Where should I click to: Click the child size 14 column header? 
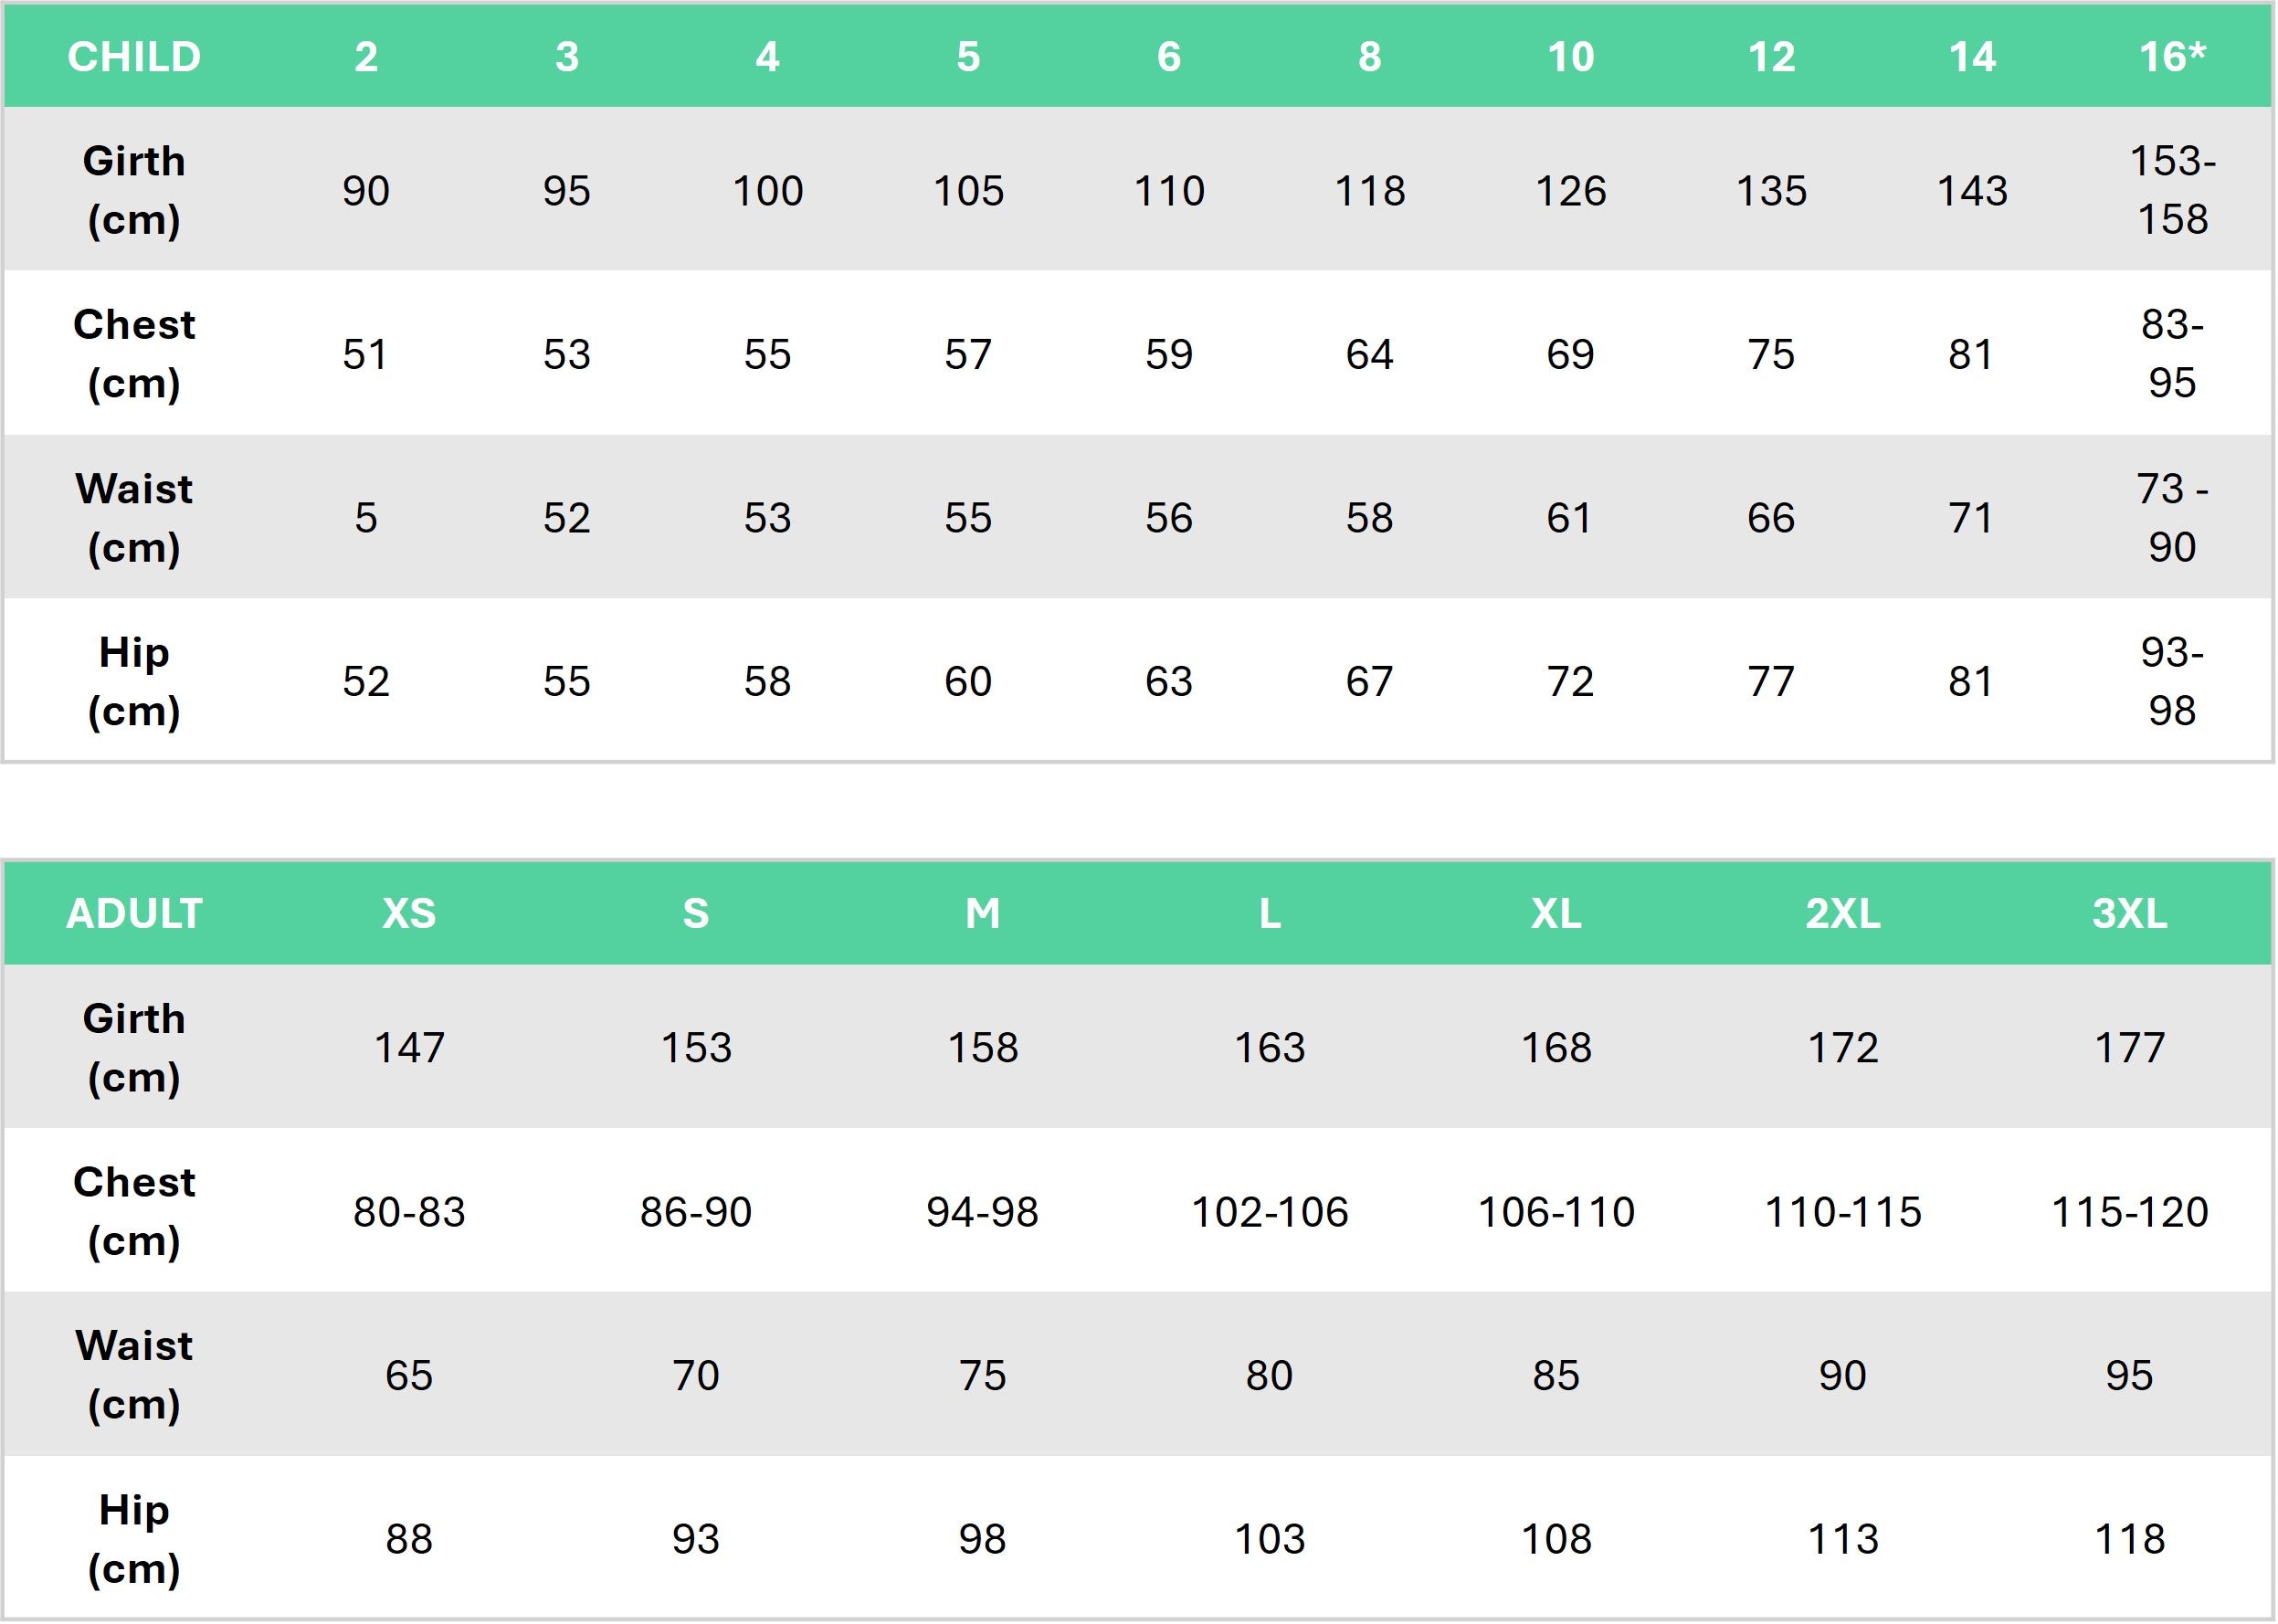point(1971,57)
